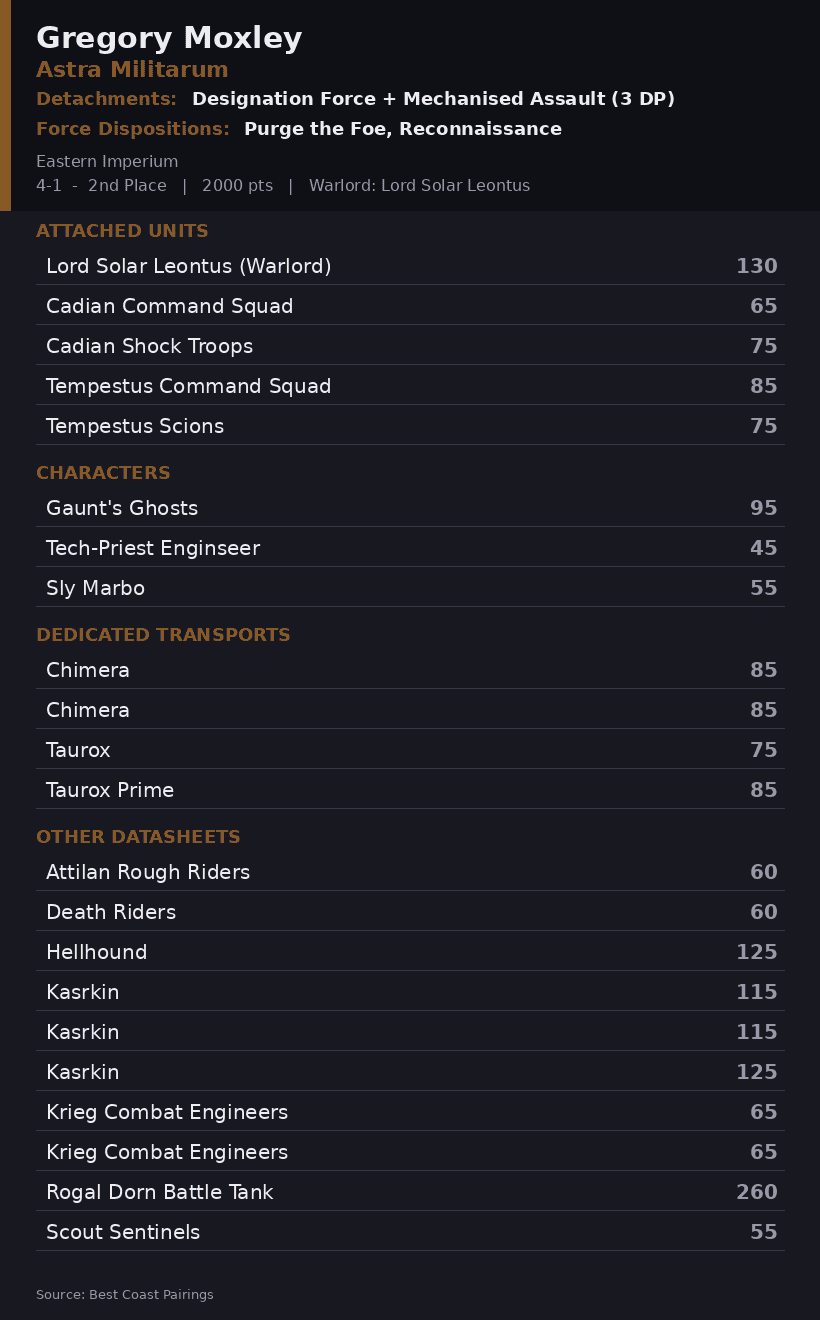Click the 260 points value for Rogal Dorn

757,1191
